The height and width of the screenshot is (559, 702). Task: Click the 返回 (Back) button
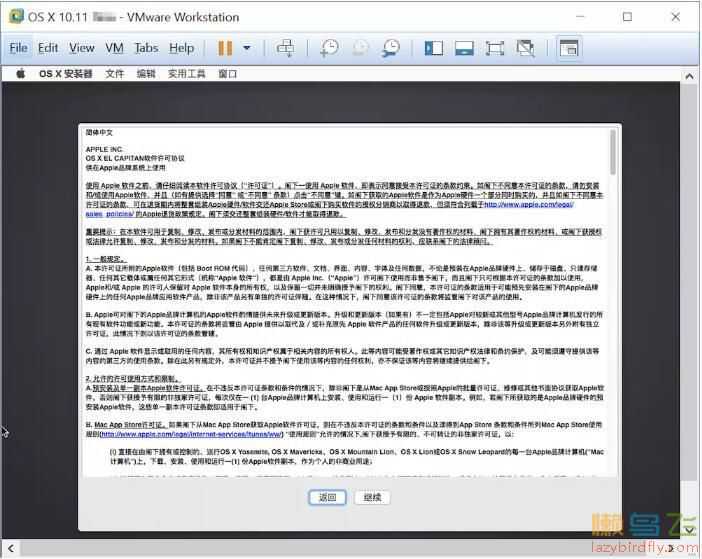point(327,497)
